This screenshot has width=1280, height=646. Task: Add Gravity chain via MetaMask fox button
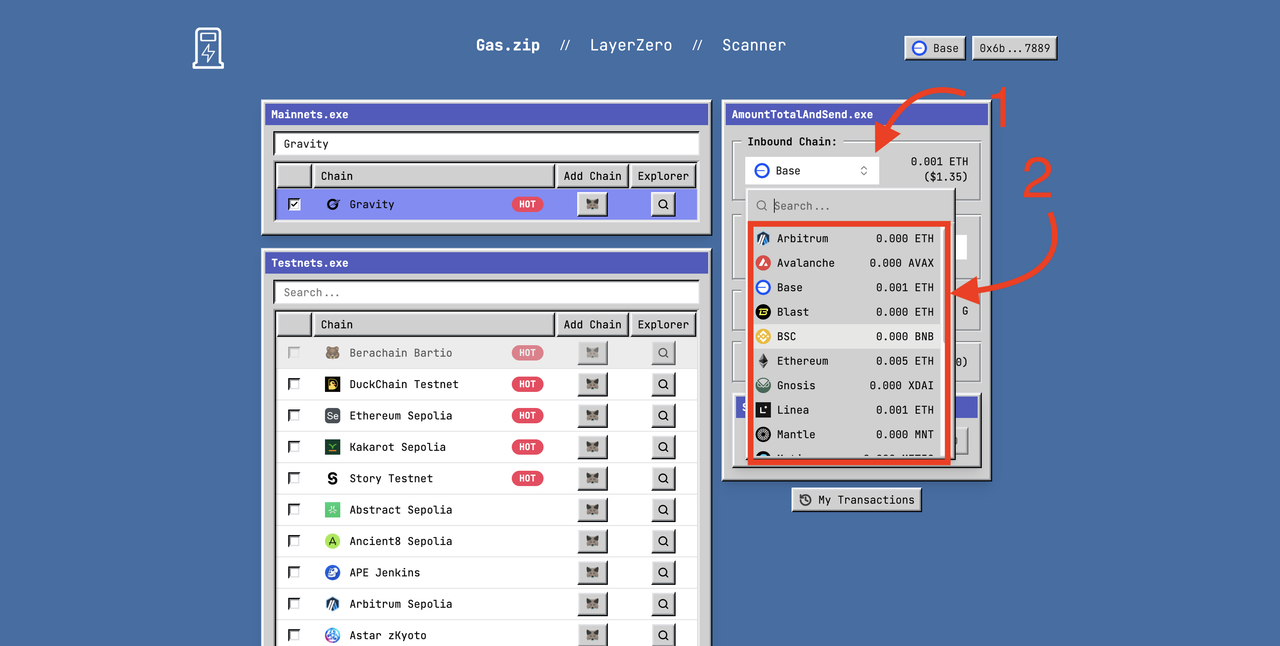(x=593, y=204)
